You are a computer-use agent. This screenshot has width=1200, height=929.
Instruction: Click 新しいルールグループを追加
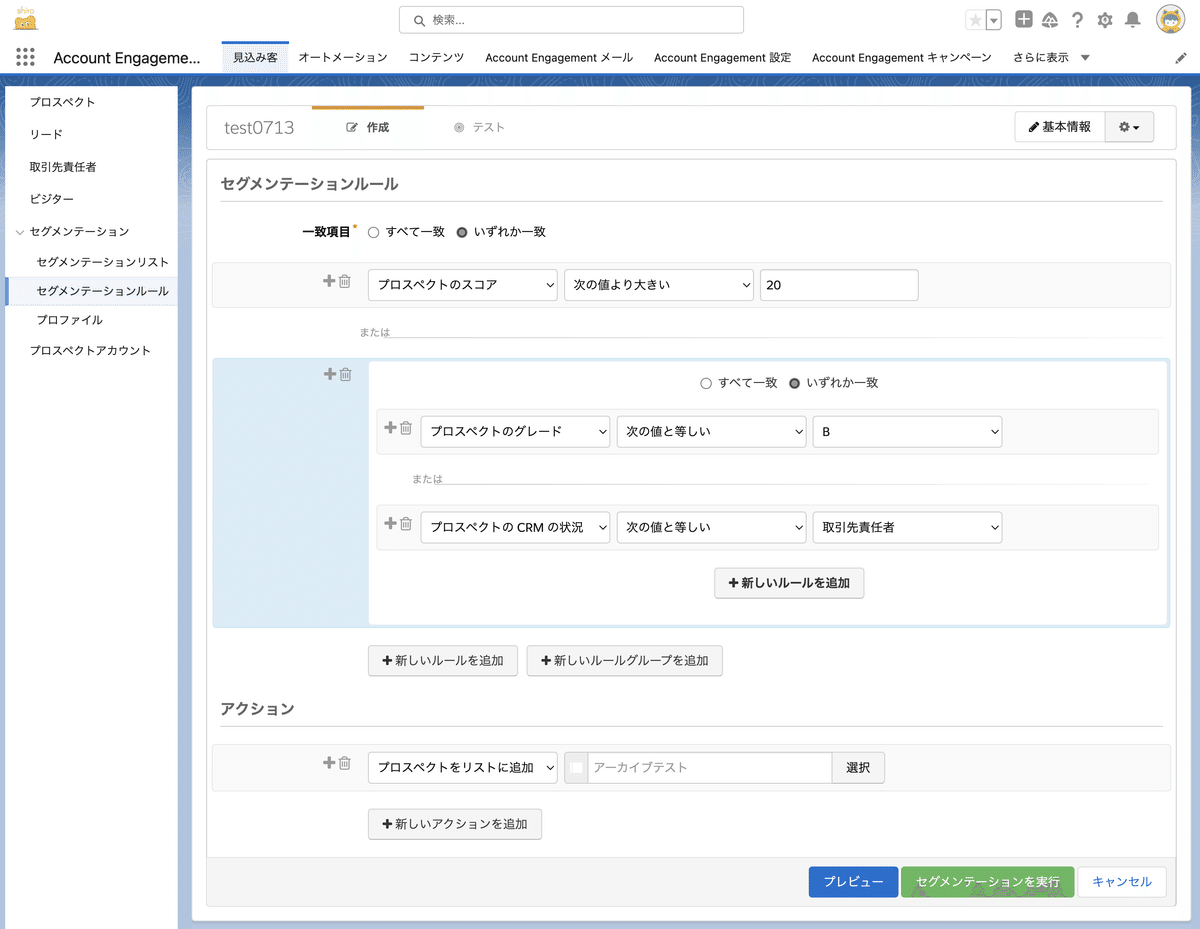point(624,661)
